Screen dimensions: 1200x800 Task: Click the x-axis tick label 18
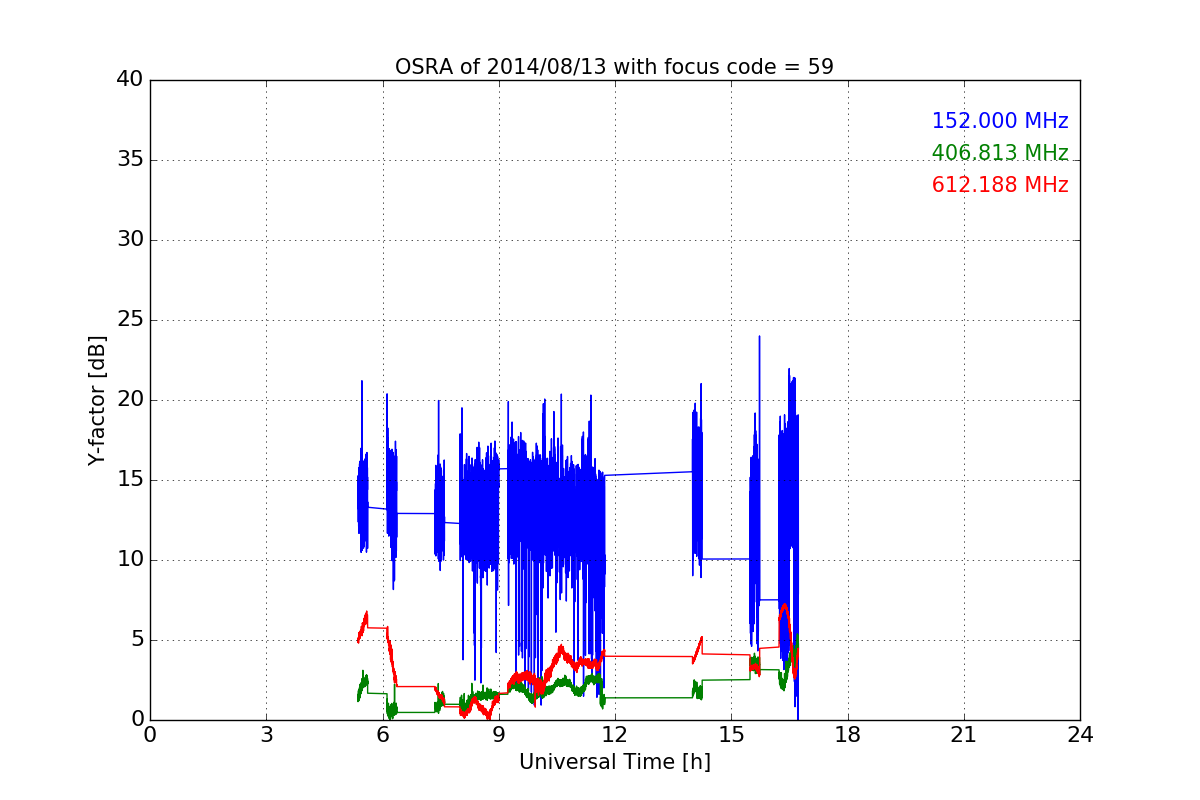click(848, 735)
